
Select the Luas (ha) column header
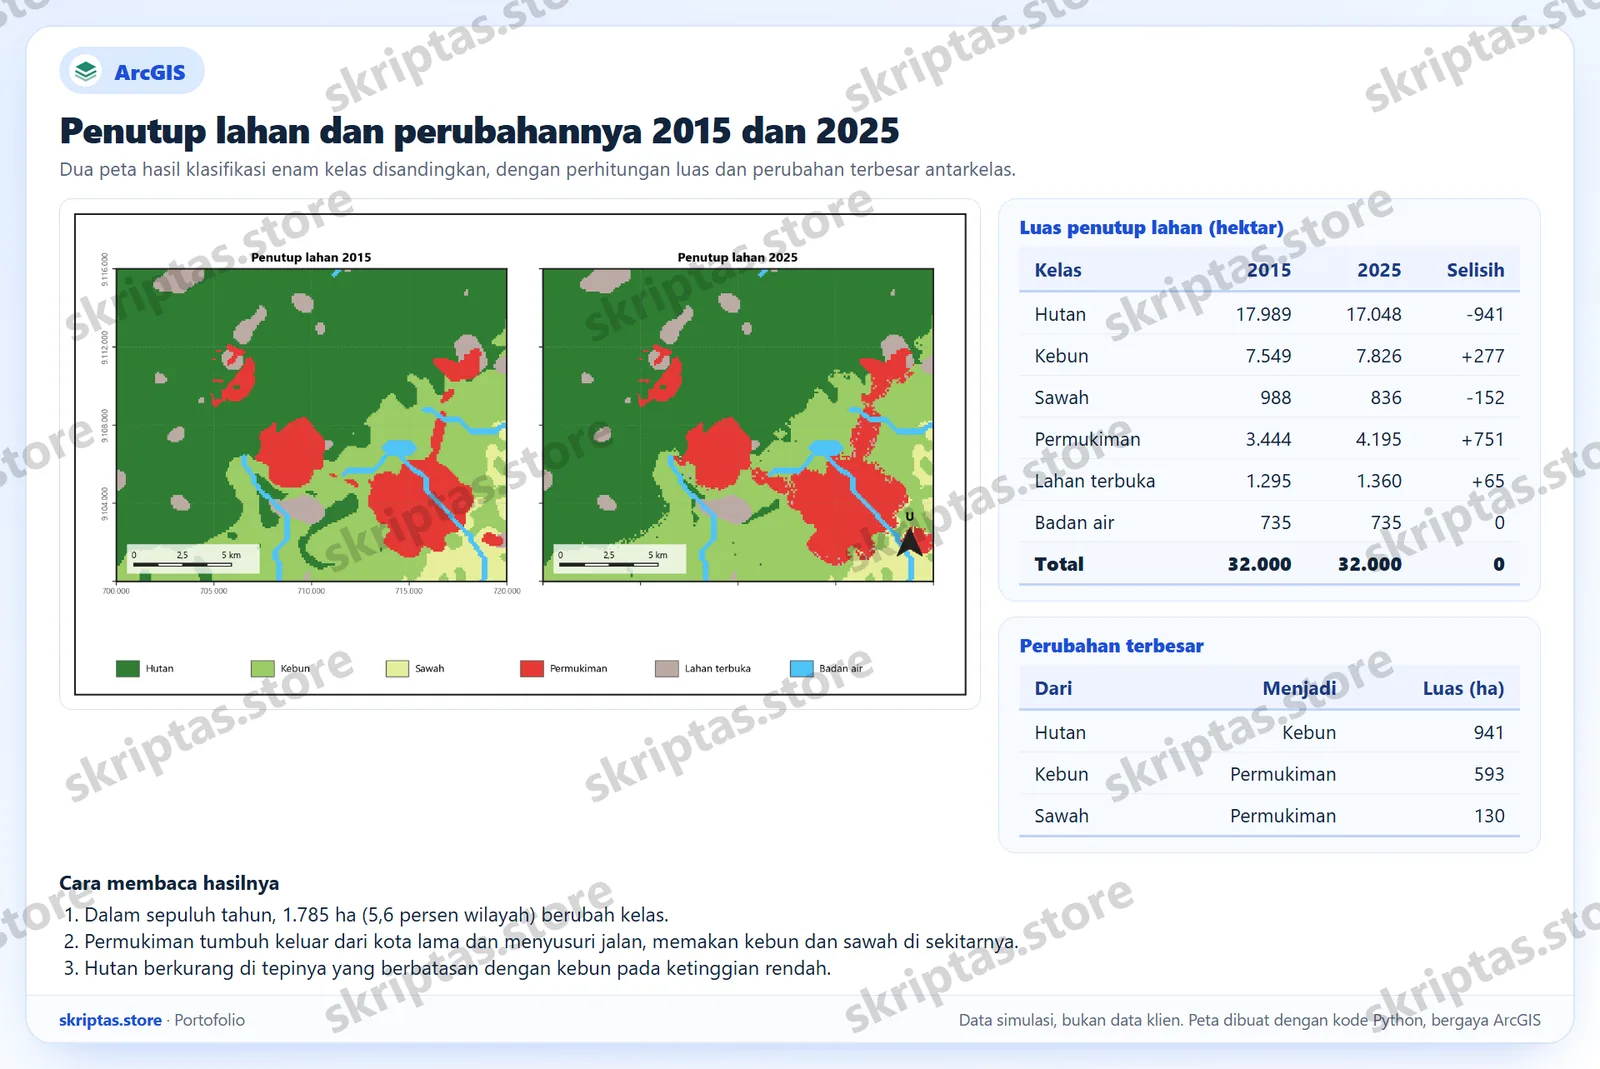[x=1463, y=688]
